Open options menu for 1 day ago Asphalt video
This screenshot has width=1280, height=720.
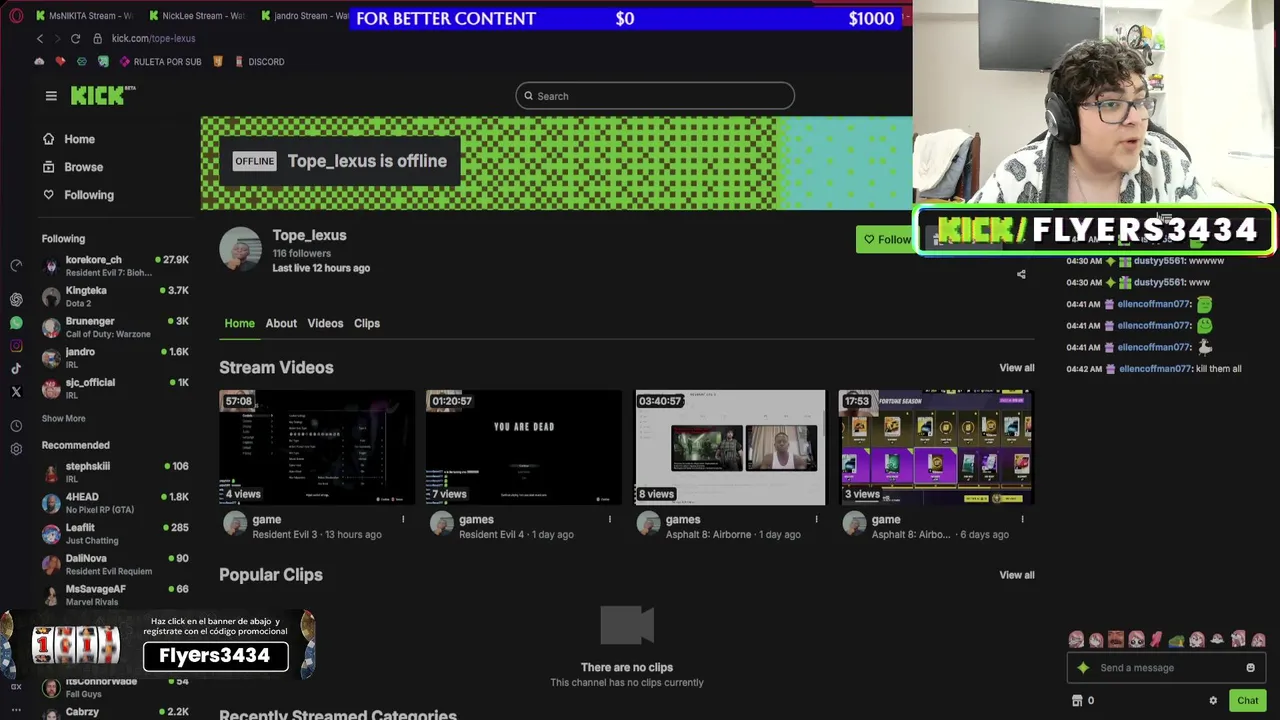816,519
